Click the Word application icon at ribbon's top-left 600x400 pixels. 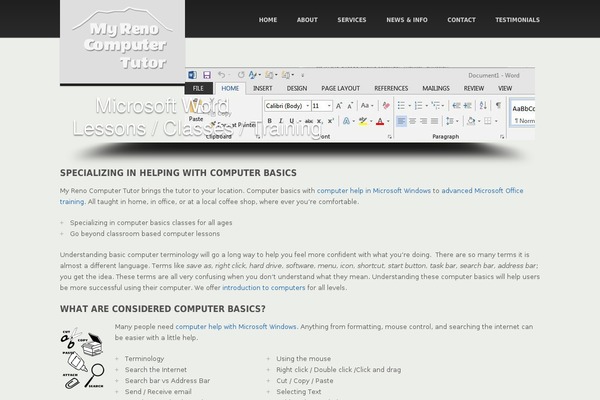(x=192, y=75)
